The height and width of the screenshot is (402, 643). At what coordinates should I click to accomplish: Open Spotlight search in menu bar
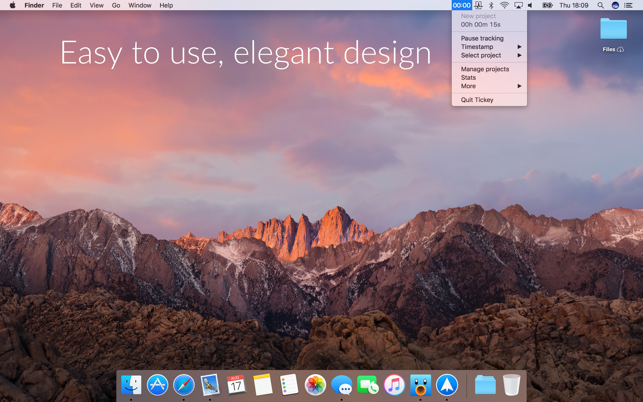pyautogui.click(x=600, y=5)
